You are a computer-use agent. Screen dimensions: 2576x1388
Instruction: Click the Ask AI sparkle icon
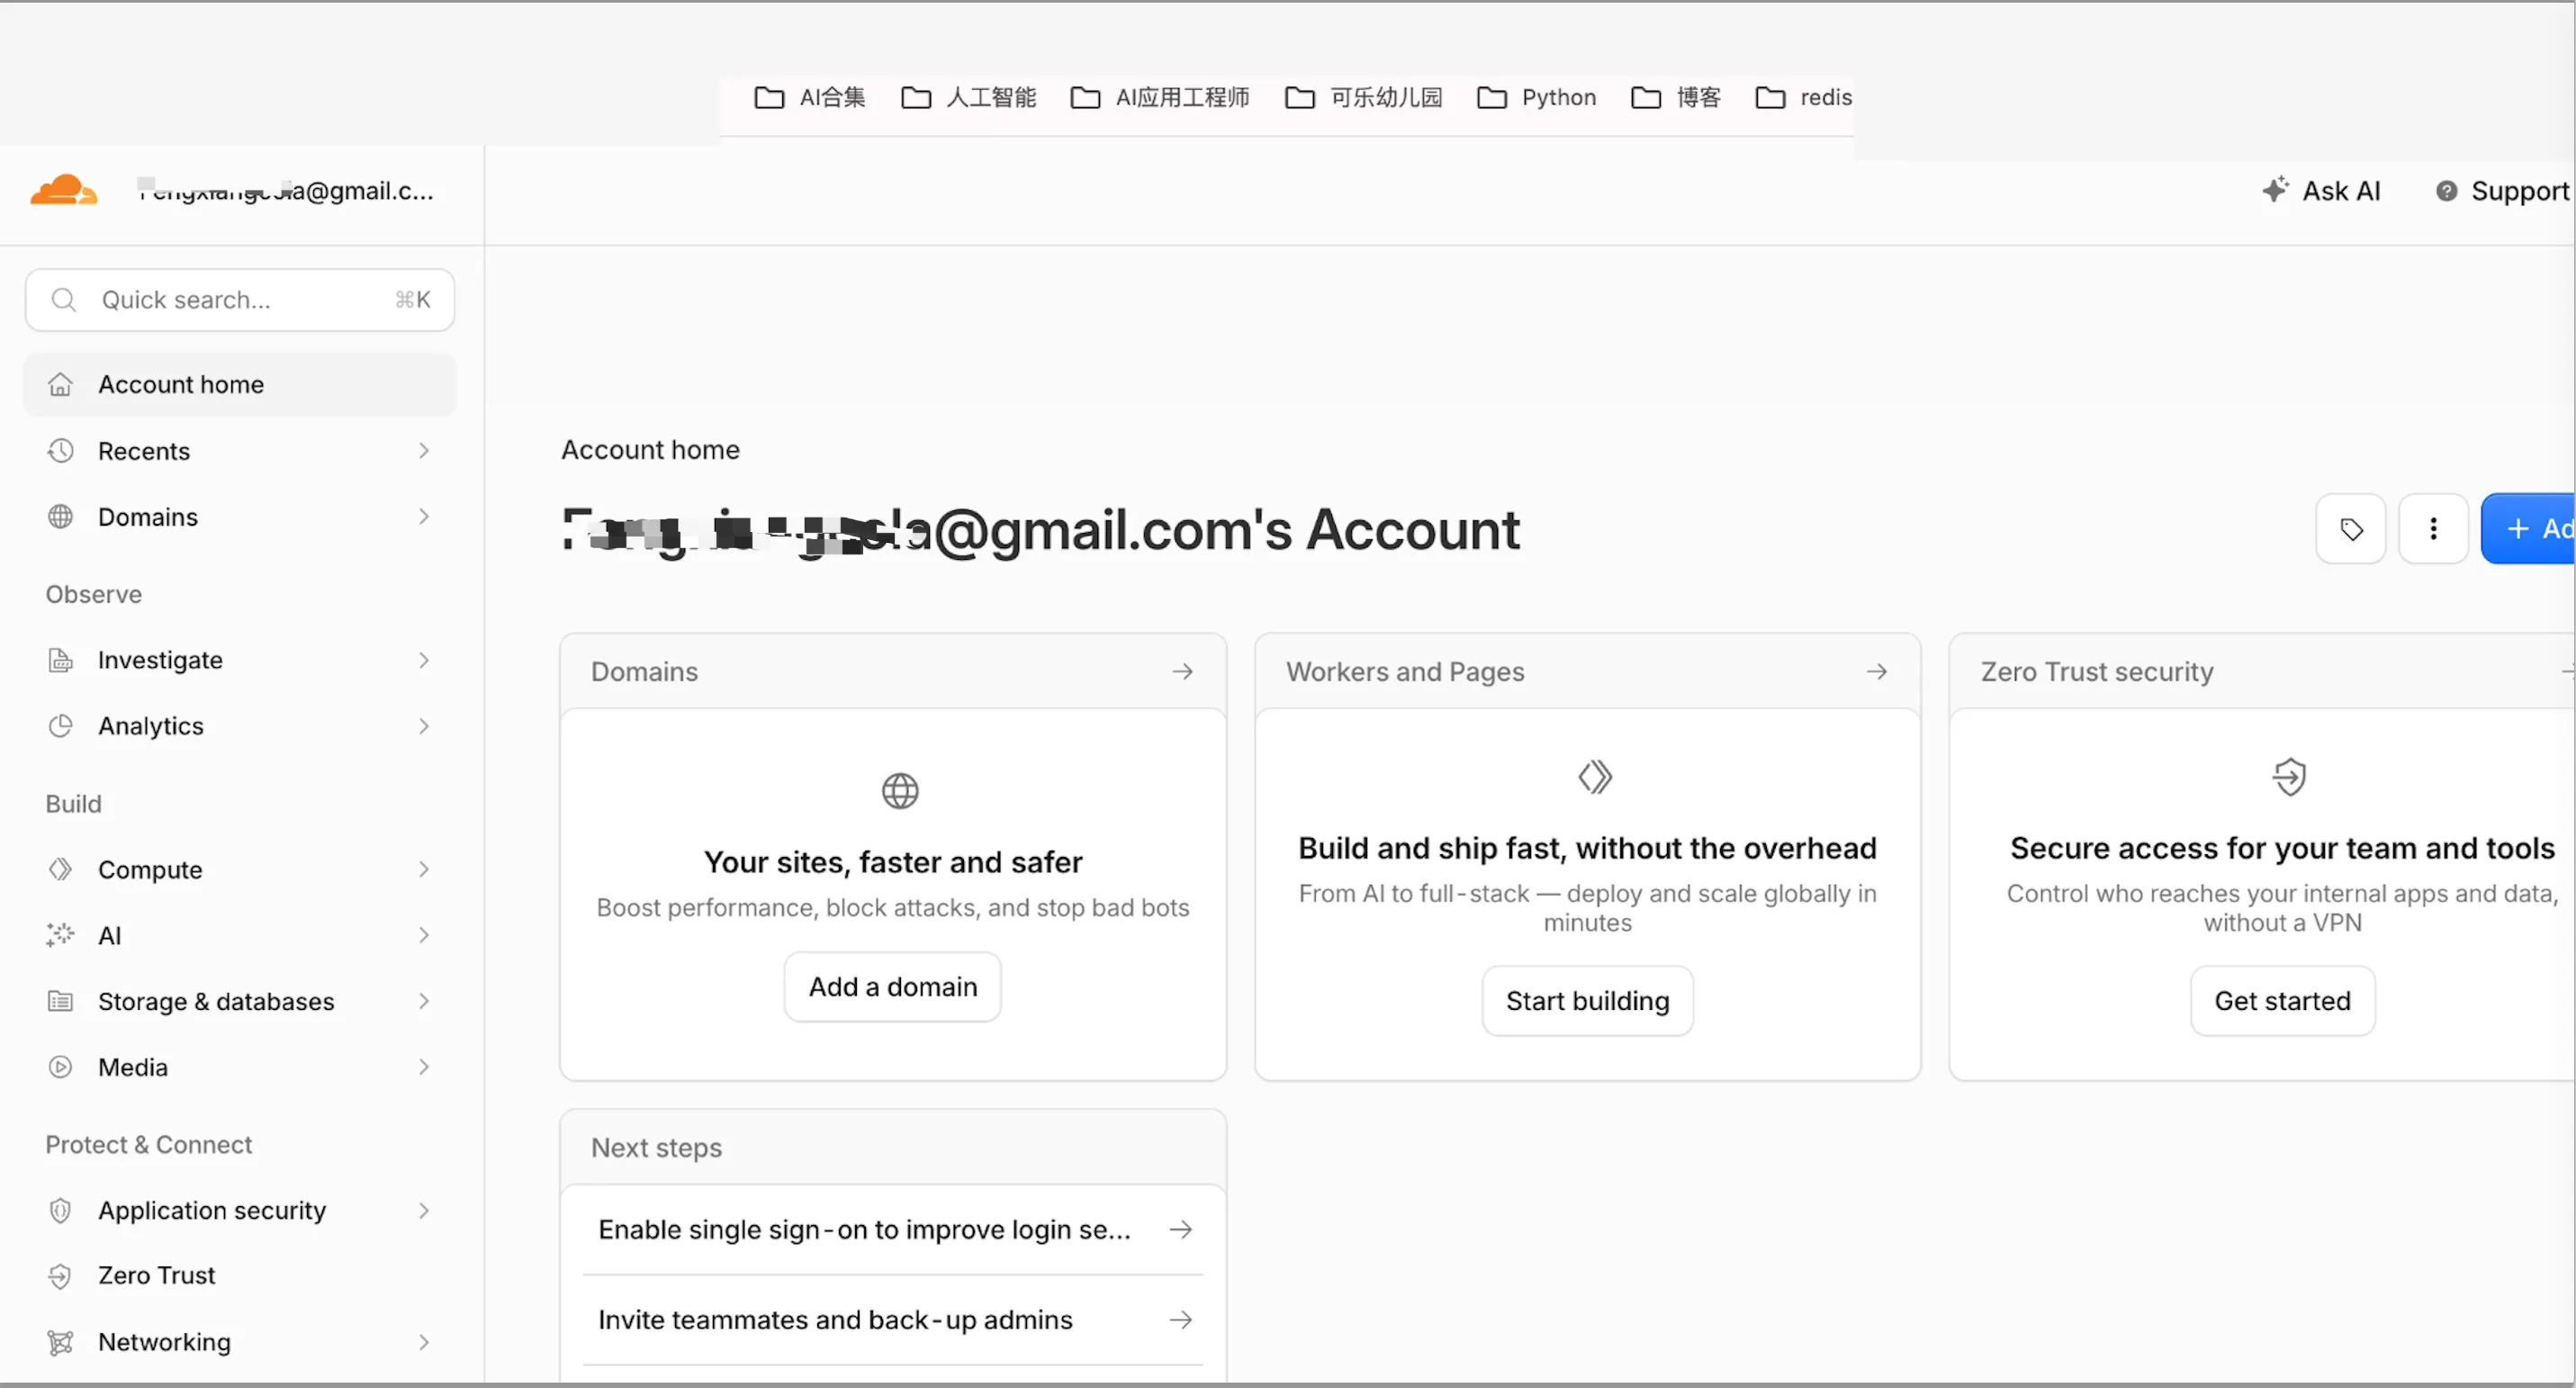pyautogui.click(x=2275, y=190)
